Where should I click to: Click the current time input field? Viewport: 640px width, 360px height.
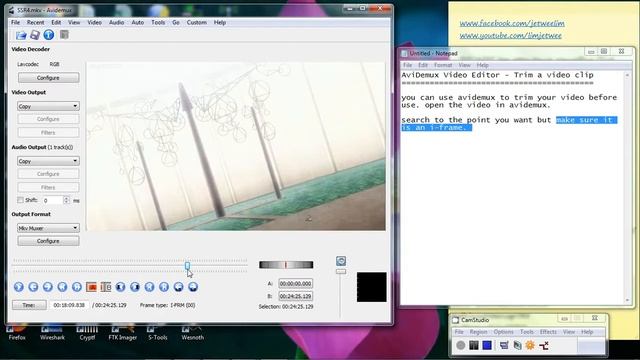[x=69, y=305]
